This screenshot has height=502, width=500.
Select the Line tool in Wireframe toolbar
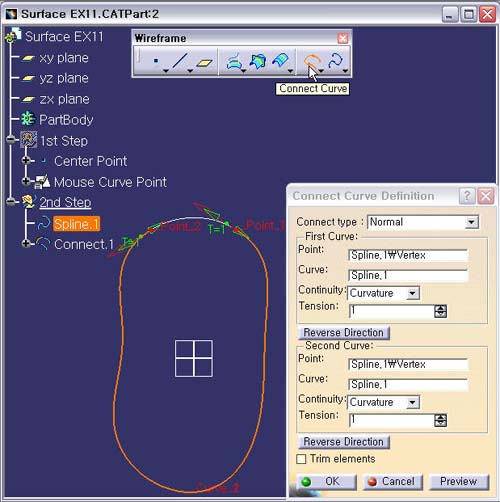(180, 61)
